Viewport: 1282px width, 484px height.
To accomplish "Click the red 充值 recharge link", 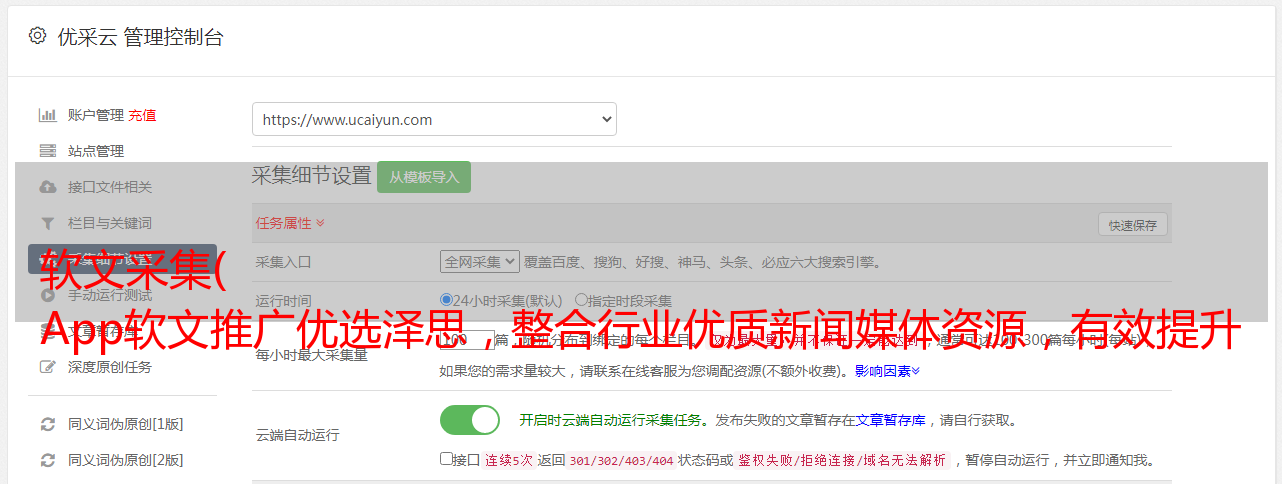I will click(x=142, y=115).
